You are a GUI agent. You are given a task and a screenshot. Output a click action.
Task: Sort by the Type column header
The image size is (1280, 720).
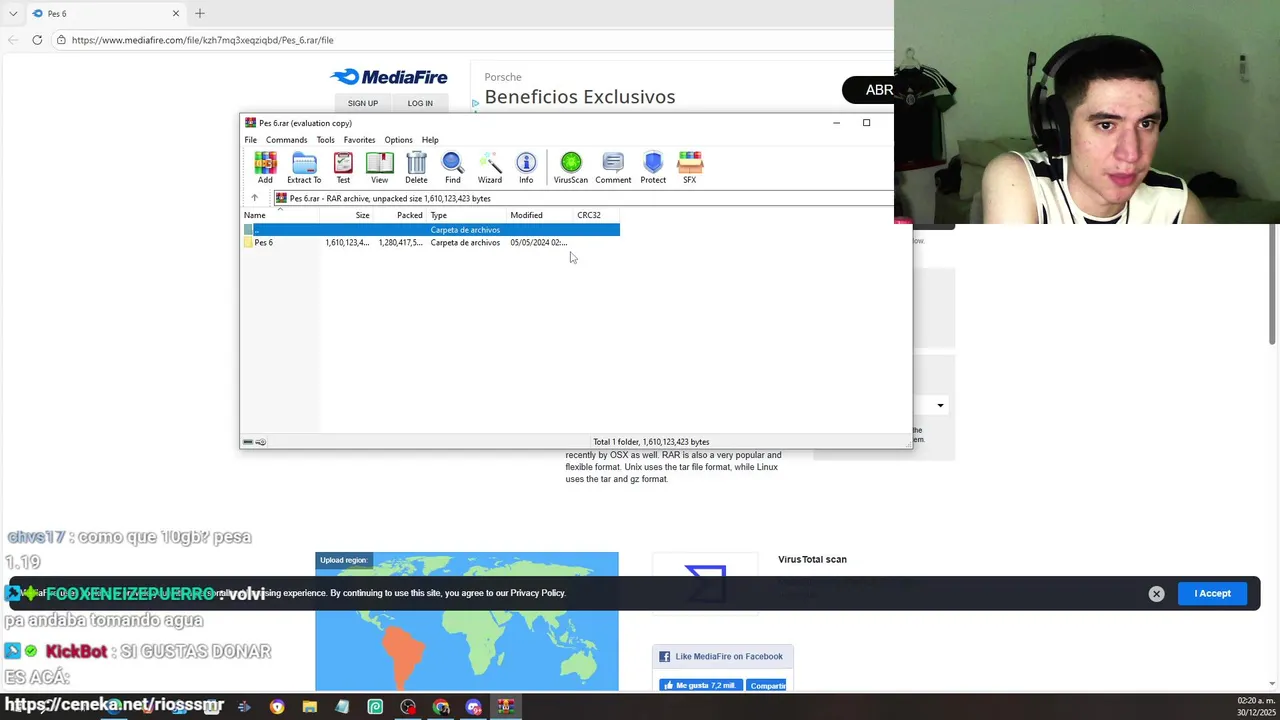pyautogui.click(x=466, y=215)
